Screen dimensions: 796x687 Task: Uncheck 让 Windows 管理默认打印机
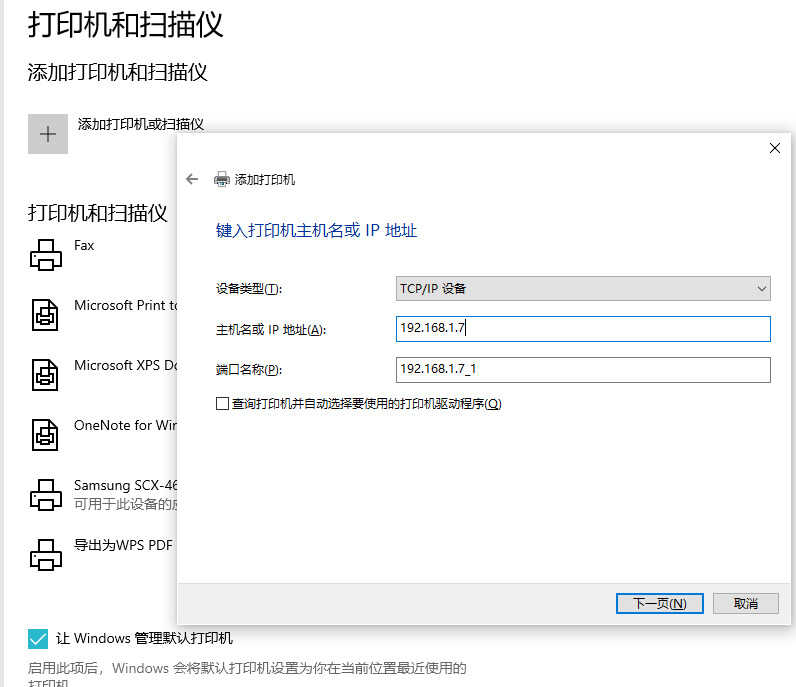38,639
